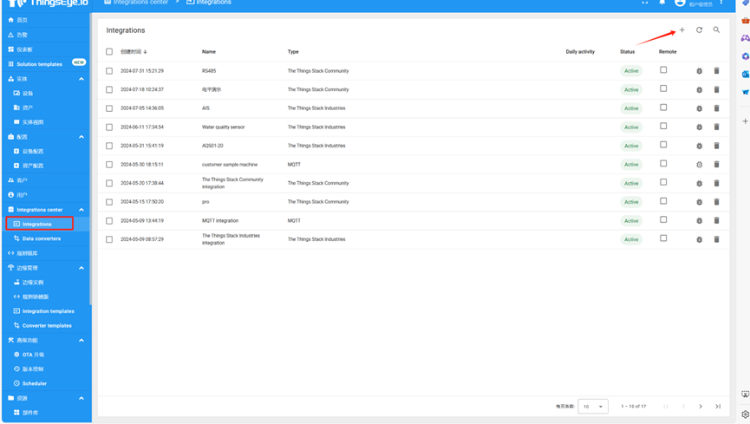Screen dimensions: 750x424
Task: Open the OTA menu item in sidebar
Action: pyautogui.click(x=46, y=355)
